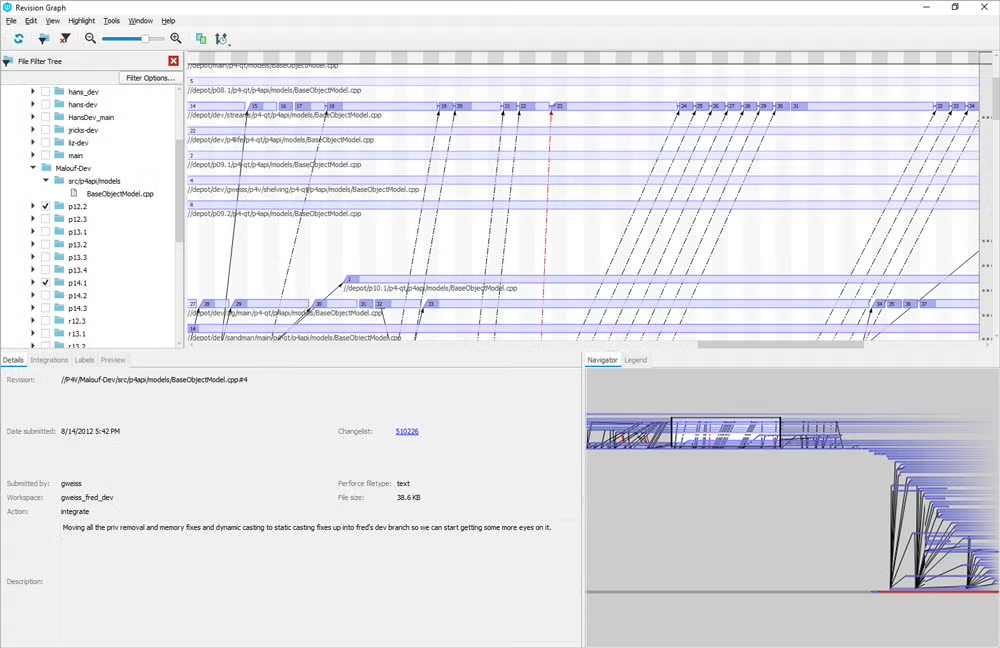Screen dimensions: 1000x648
Task: Uncheck the p12.2 branch checkbox
Action: [45, 206]
